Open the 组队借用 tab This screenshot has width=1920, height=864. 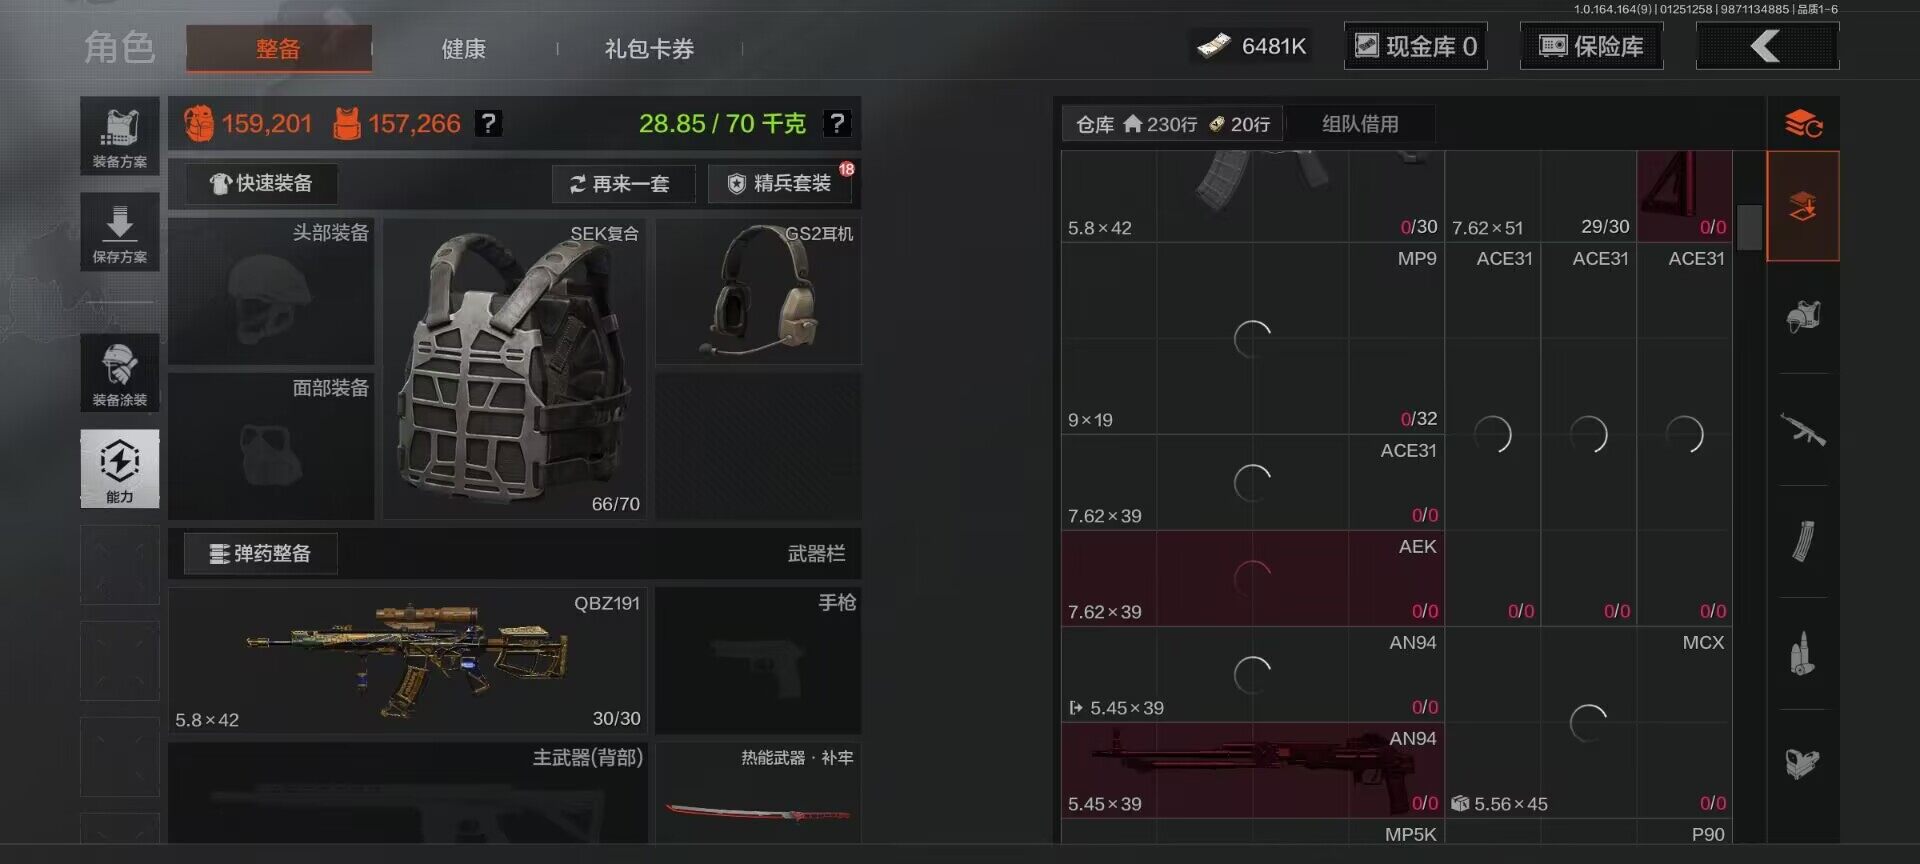[1360, 124]
